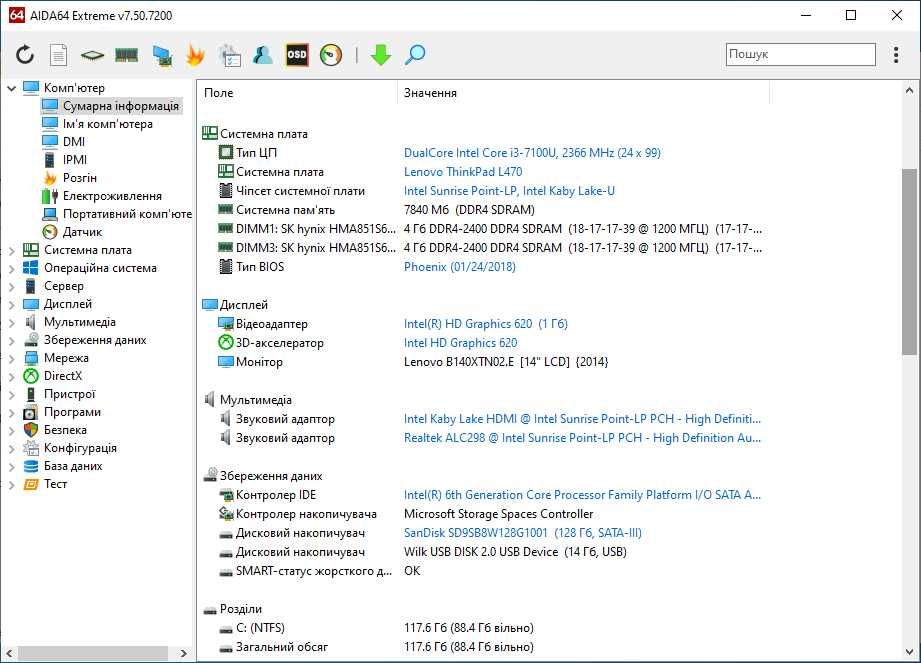Select Портативний комп'ютер tree item
The width and height of the screenshot is (921, 663).
point(127,214)
